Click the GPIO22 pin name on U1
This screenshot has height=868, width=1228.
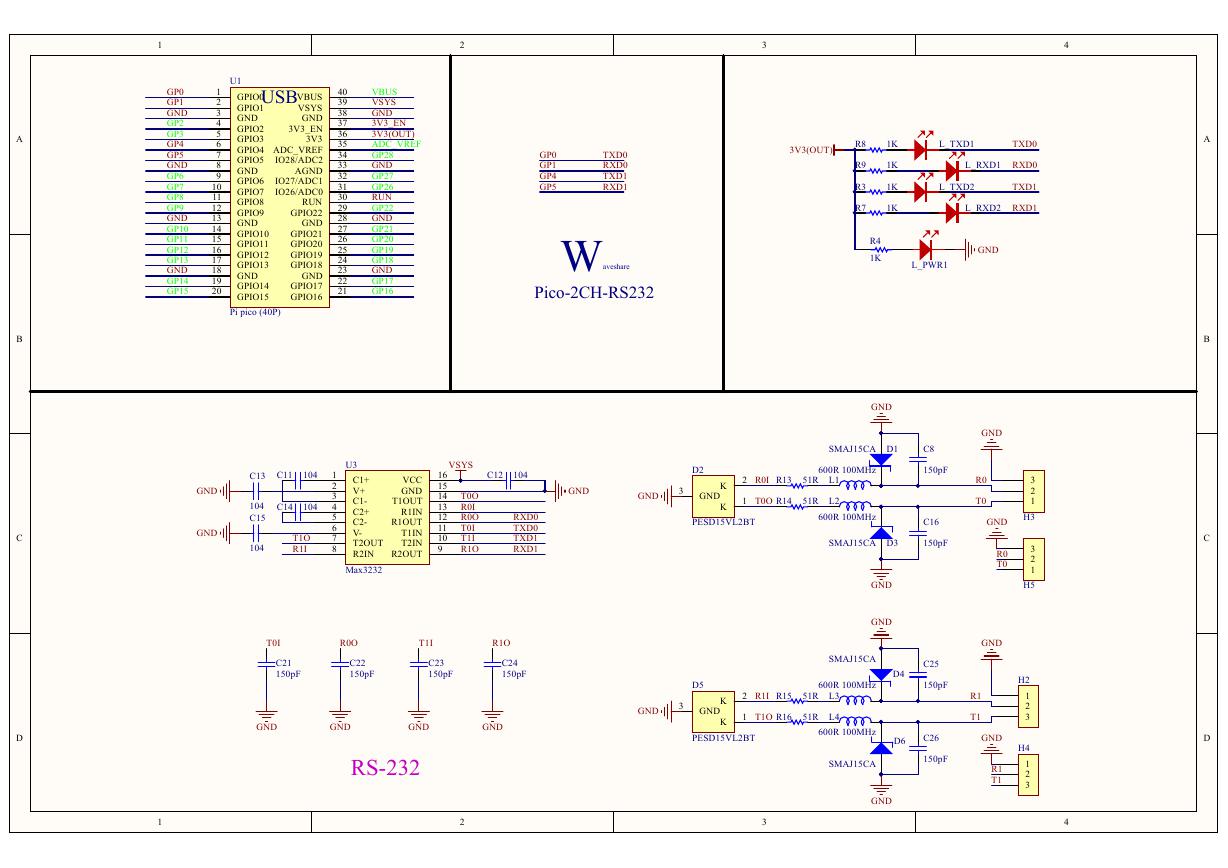306,213
